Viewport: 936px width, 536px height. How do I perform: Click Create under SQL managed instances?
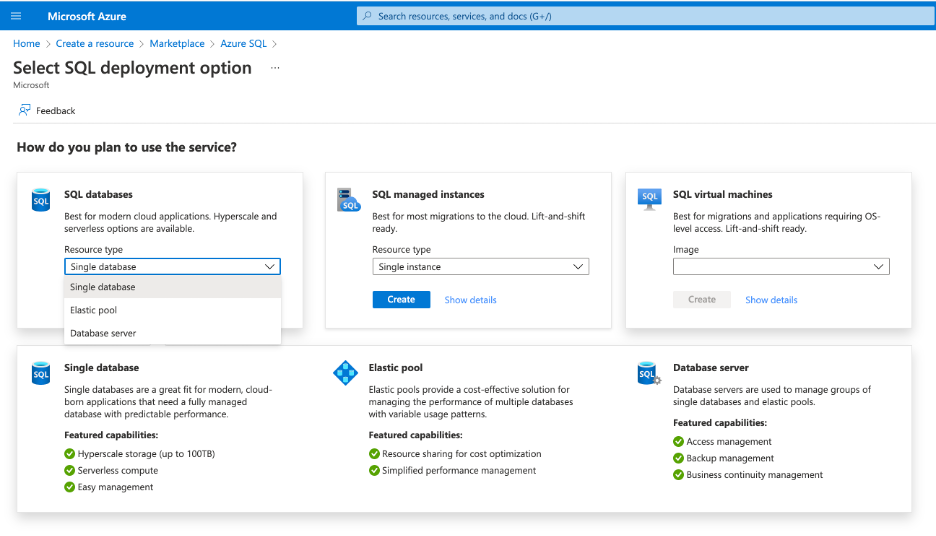(x=401, y=300)
